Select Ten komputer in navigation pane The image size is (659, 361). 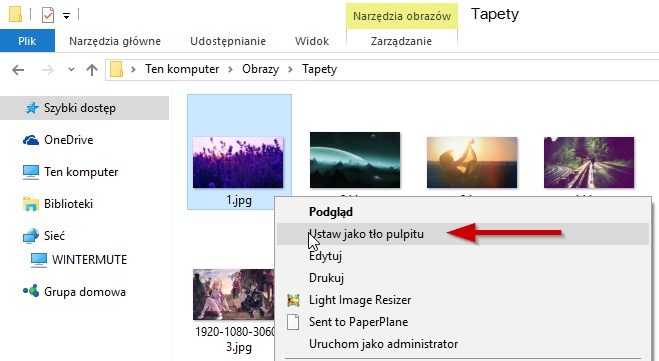click(81, 172)
